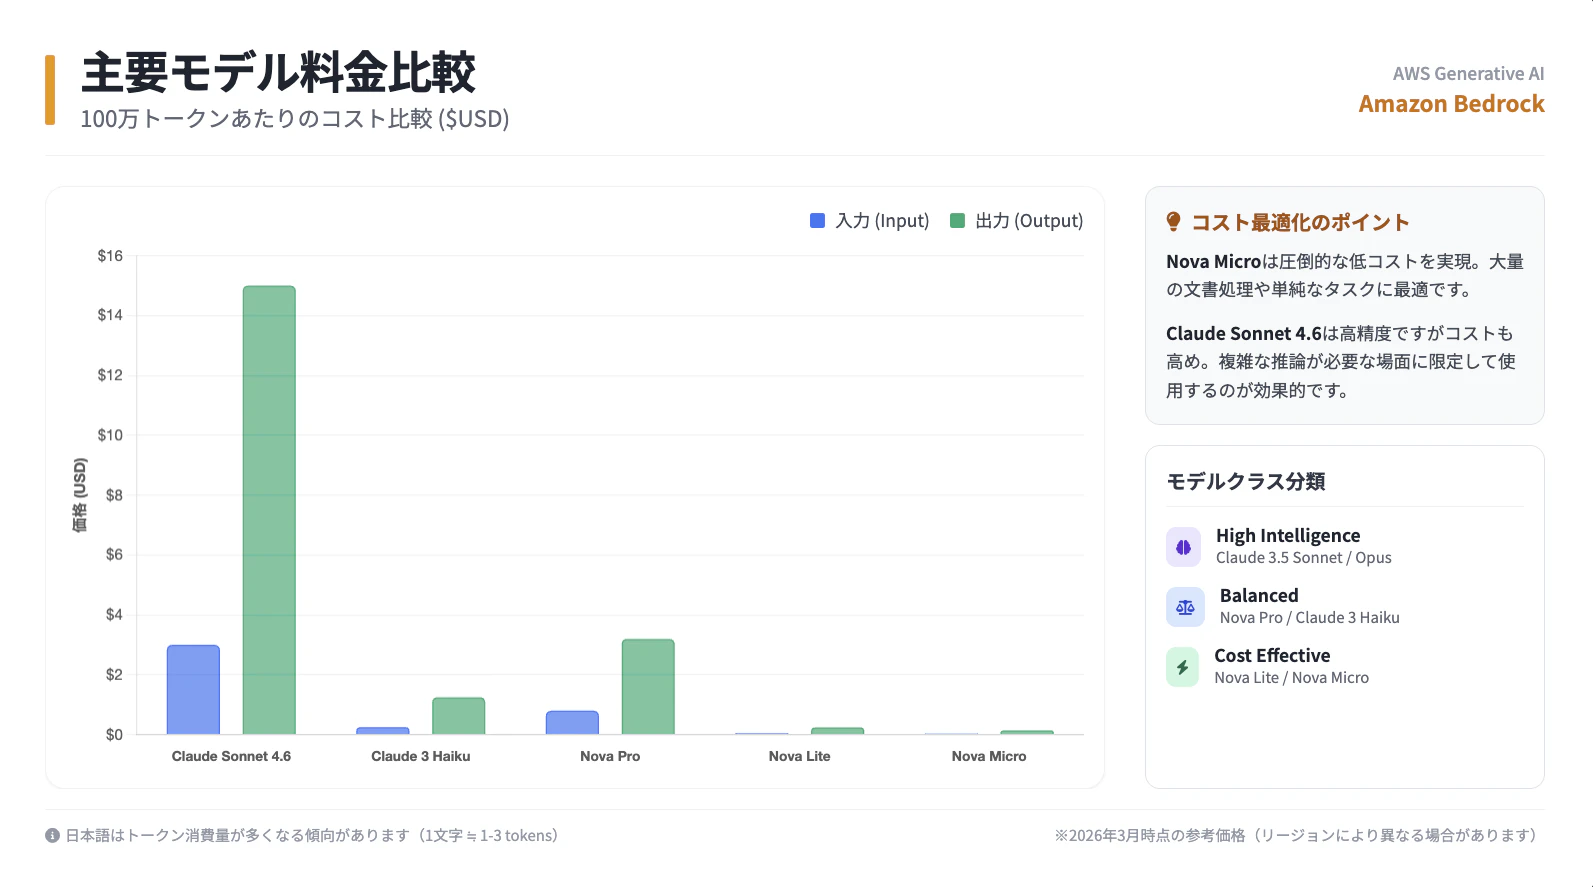Click the $8 y-axis tick label

(114, 495)
